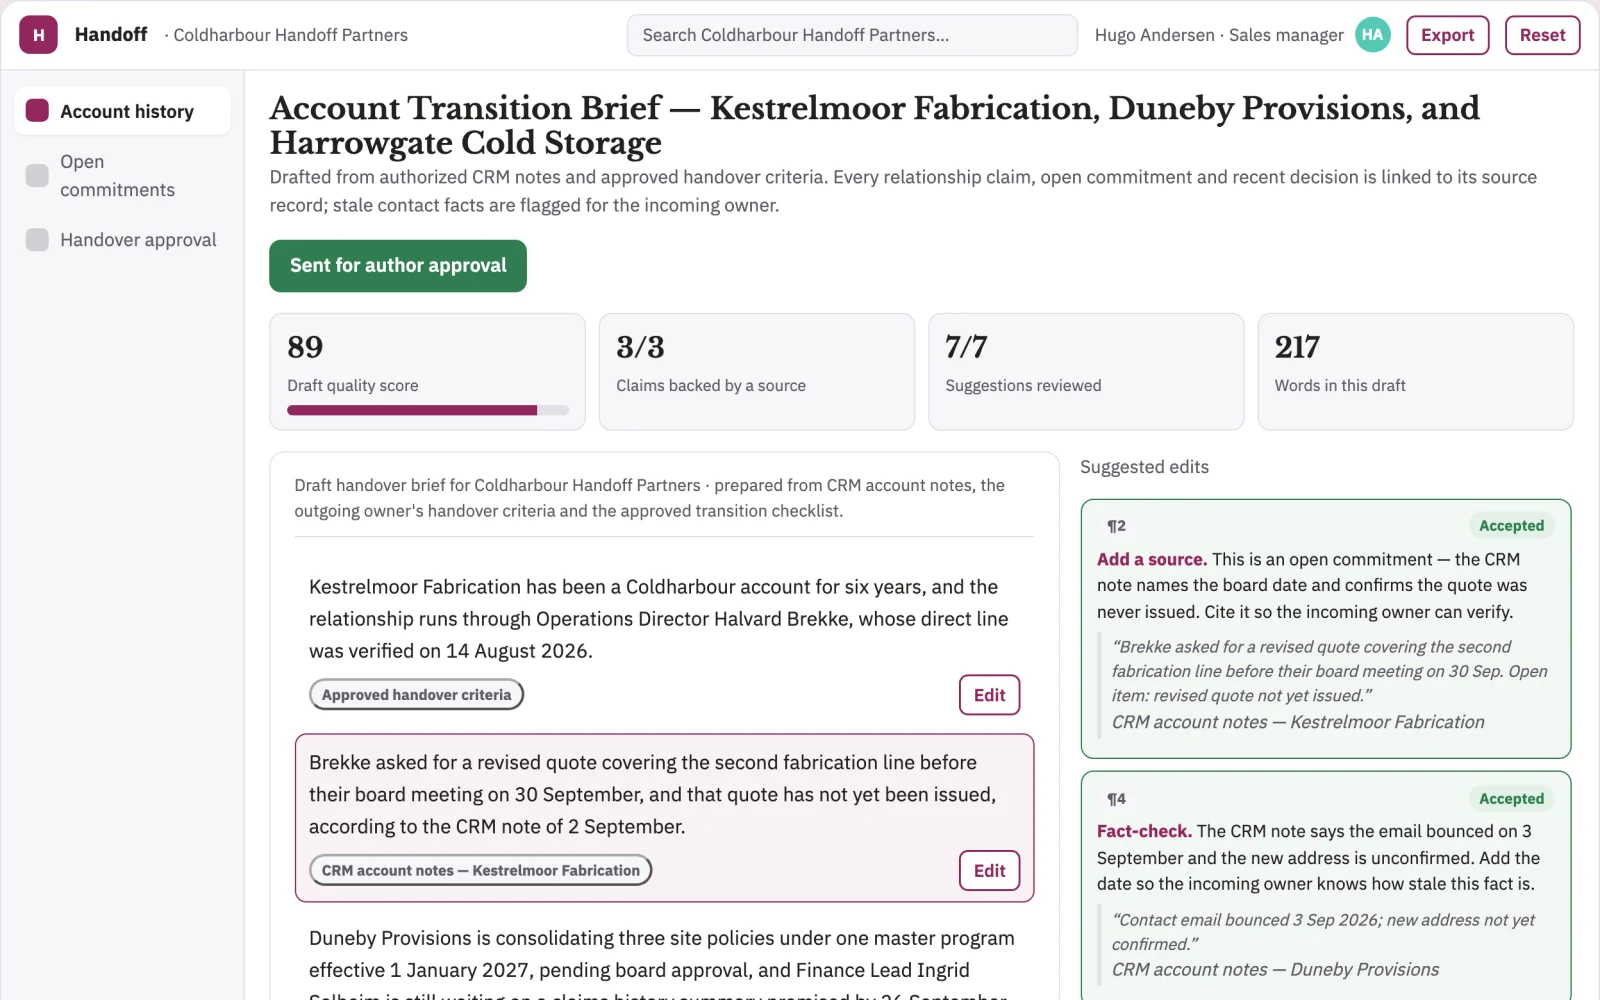
Task: Select the Handover approval sidebar icon
Action: 37,240
